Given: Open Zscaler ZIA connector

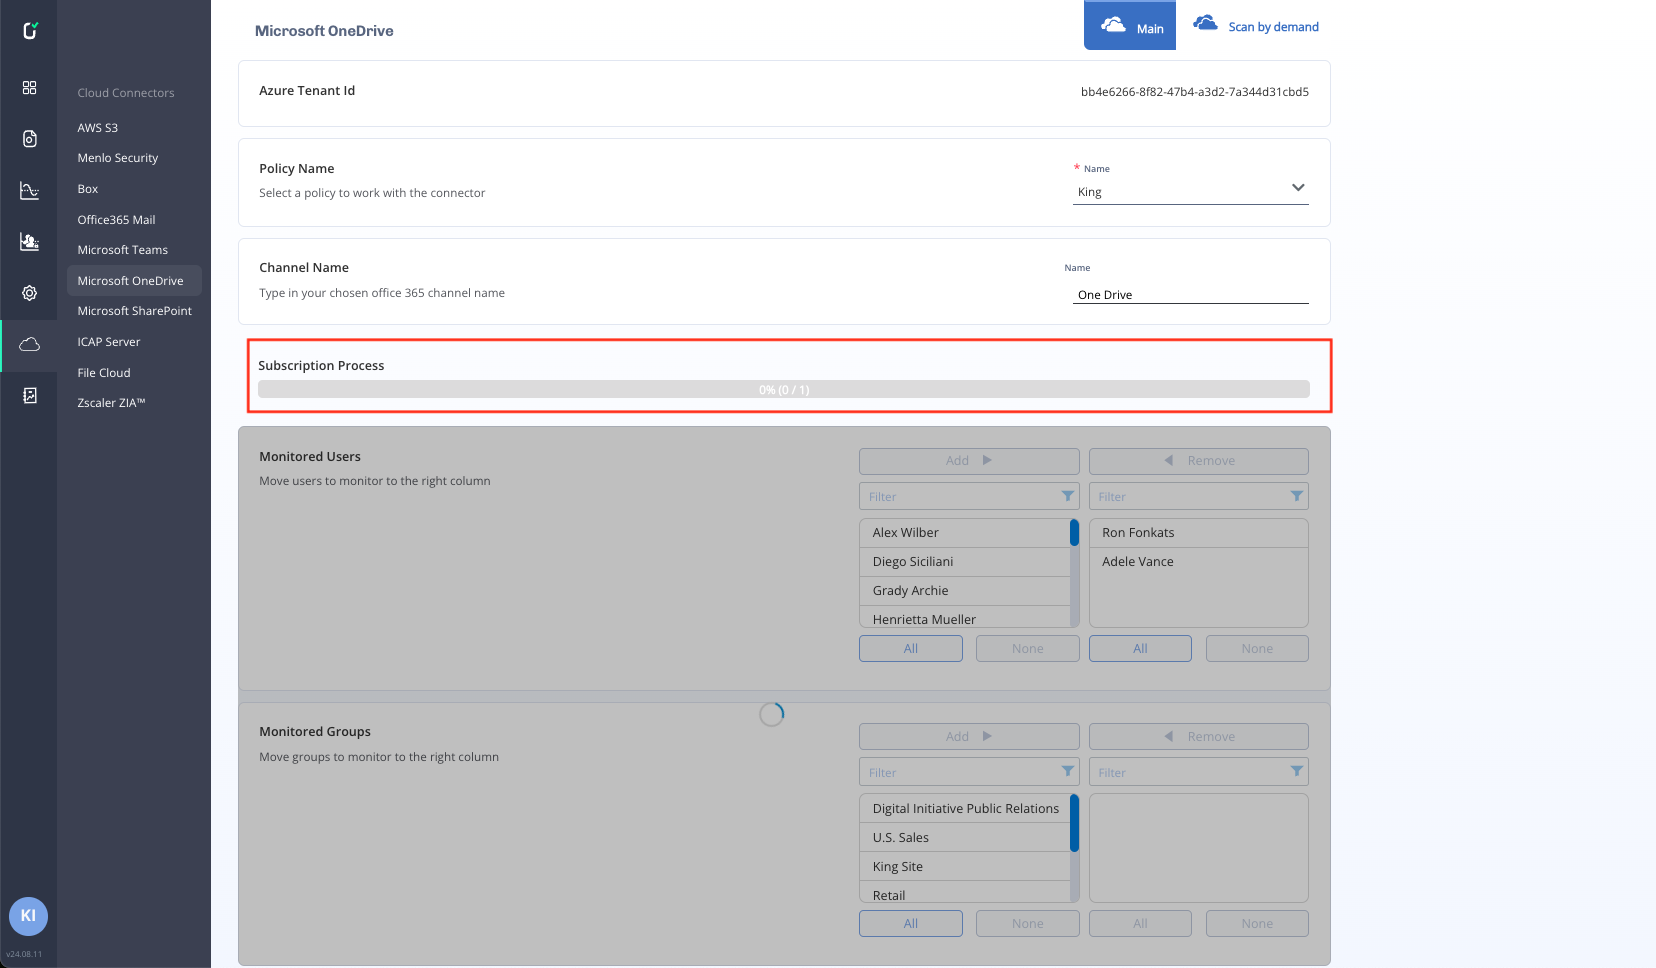Looking at the screenshot, I should click(111, 403).
